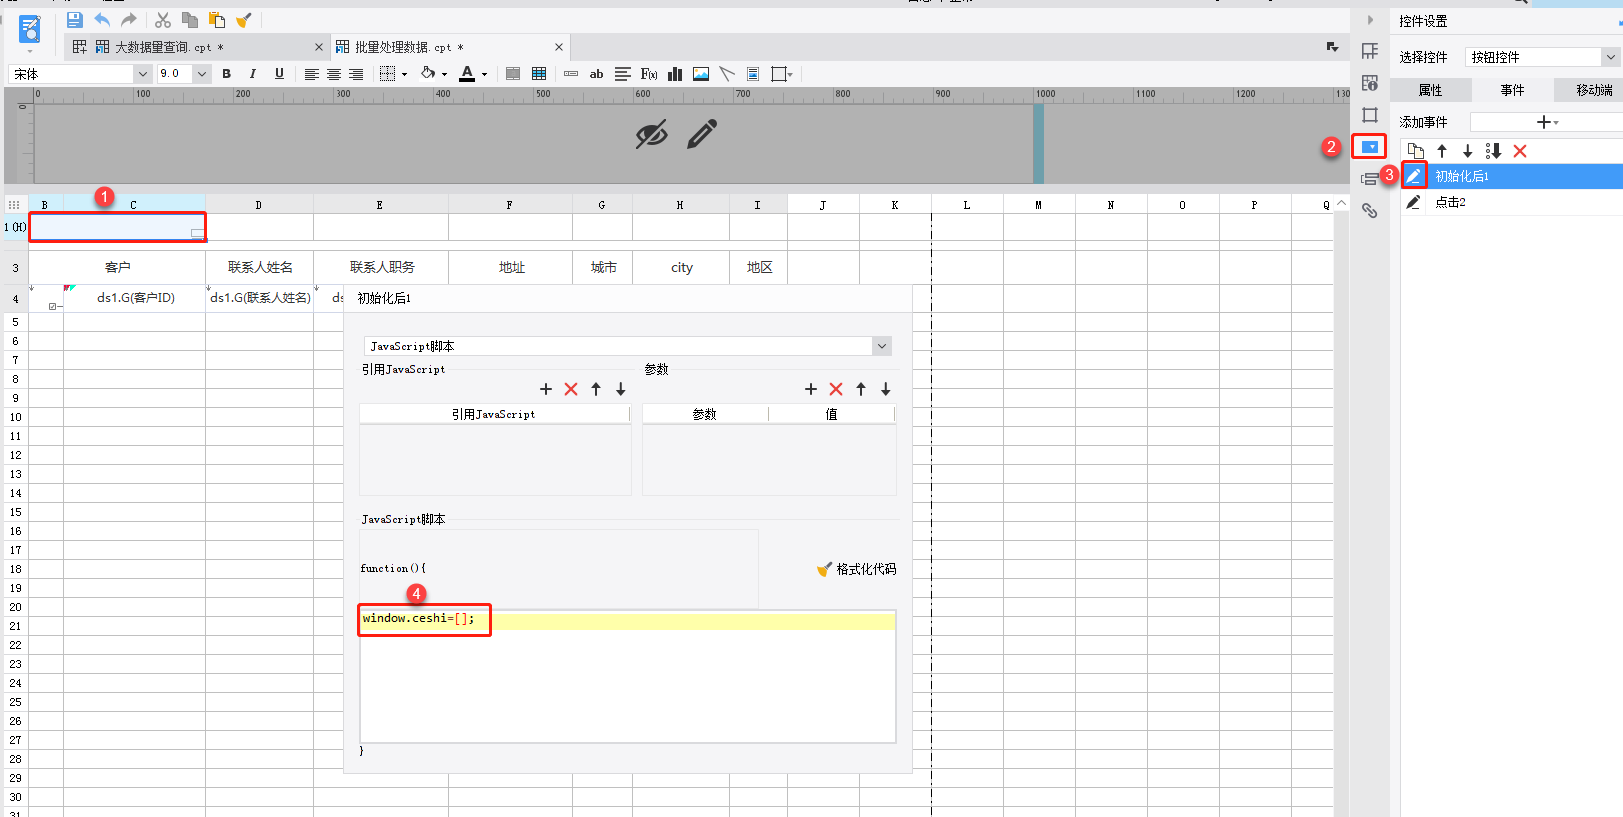Click the merge cells icon
This screenshot has width=1623, height=817.
[513, 74]
